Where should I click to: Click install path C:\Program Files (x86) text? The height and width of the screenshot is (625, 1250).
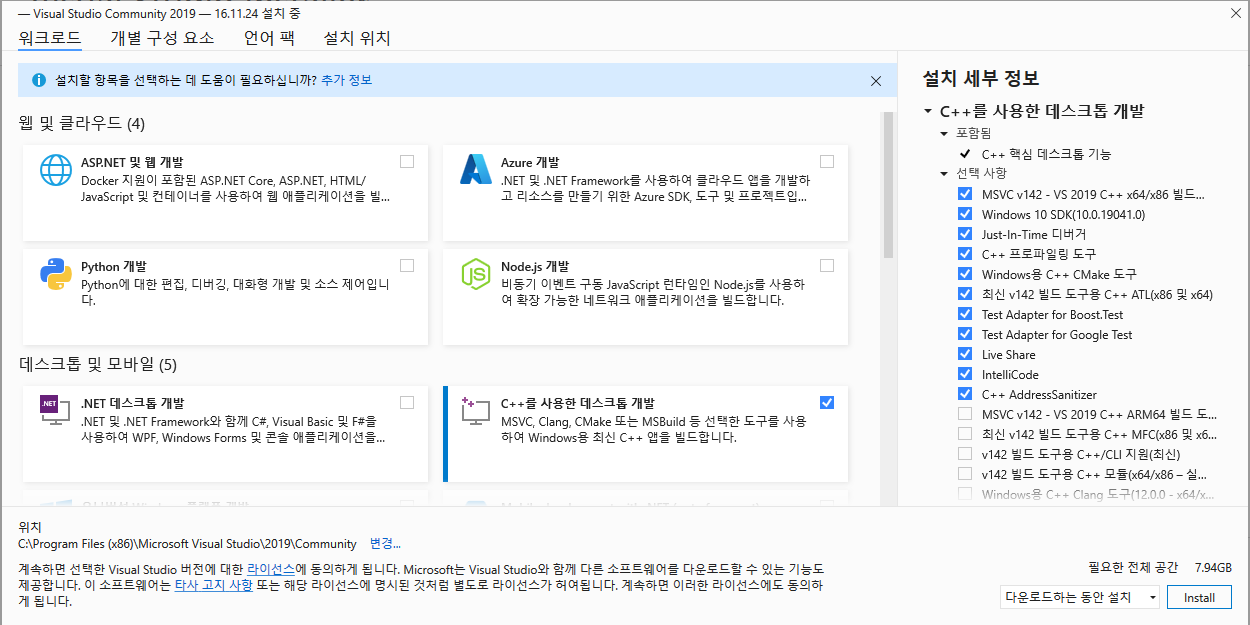[x=188, y=544]
